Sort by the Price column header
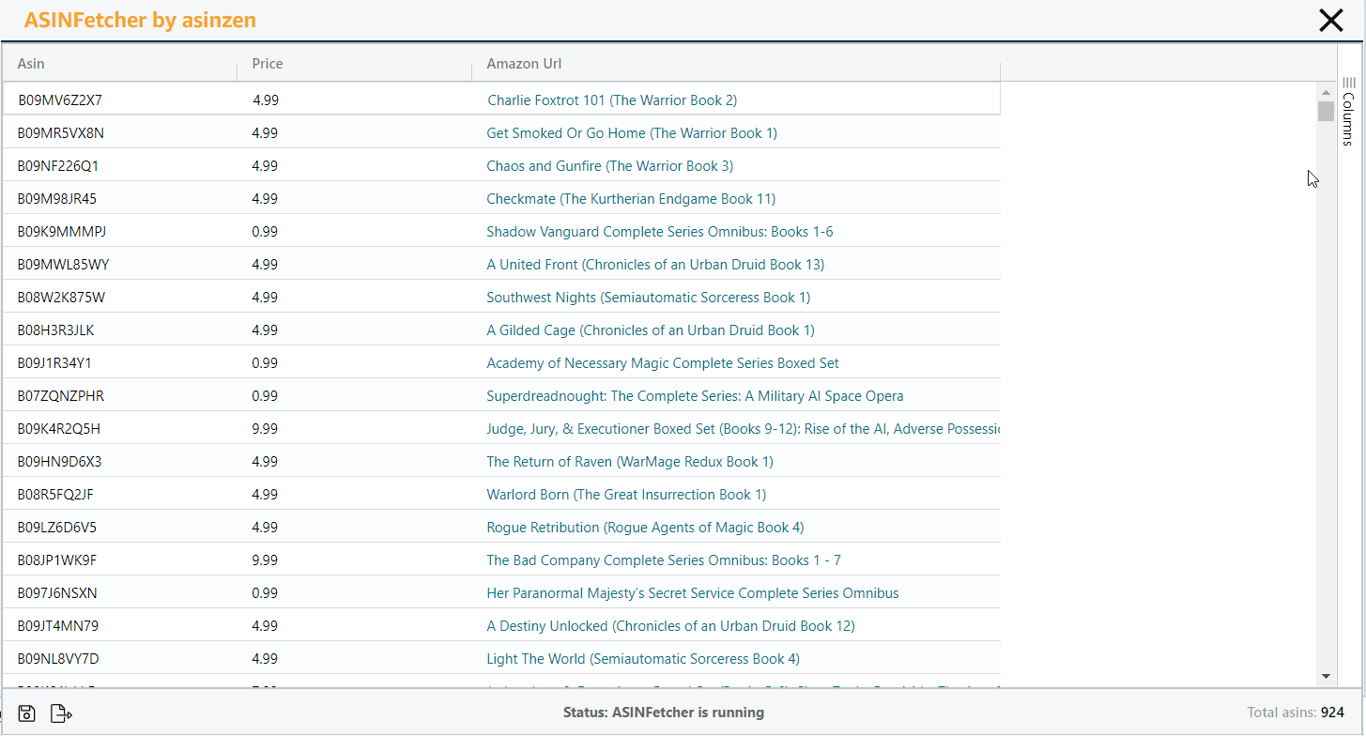 (x=267, y=64)
